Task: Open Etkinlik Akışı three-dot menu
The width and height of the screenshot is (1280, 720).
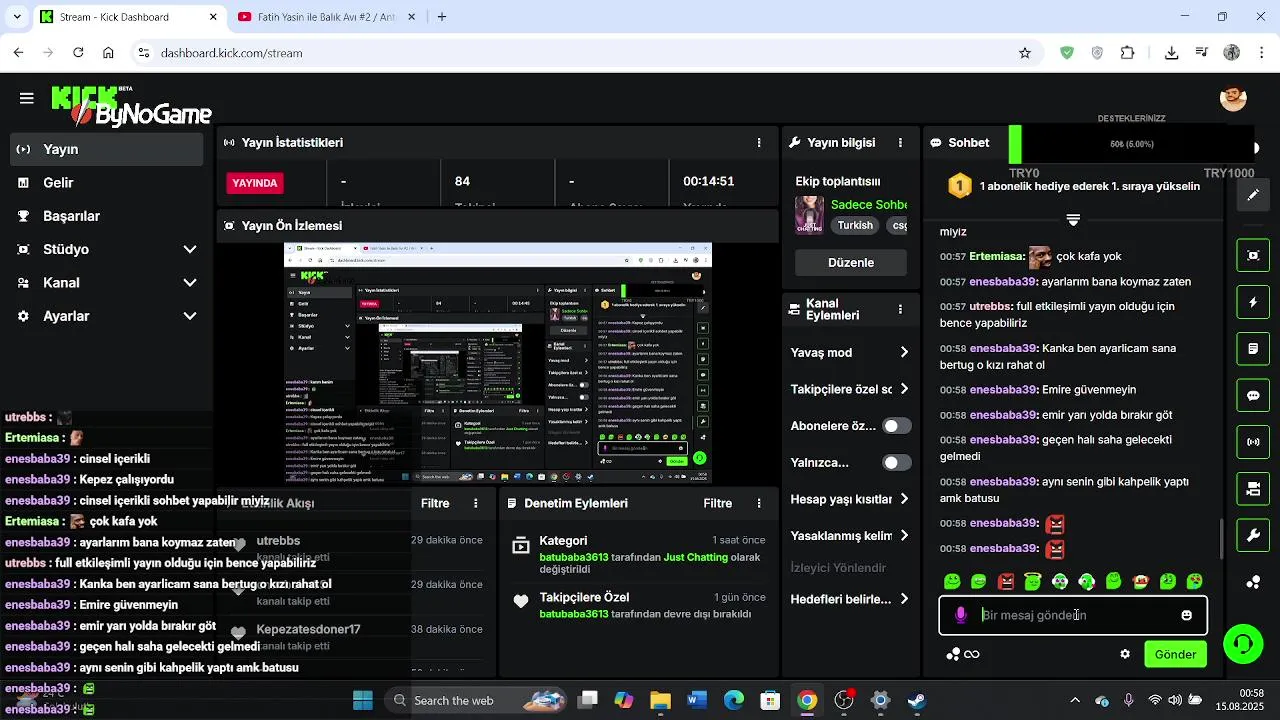Action: tap(476, 504)
